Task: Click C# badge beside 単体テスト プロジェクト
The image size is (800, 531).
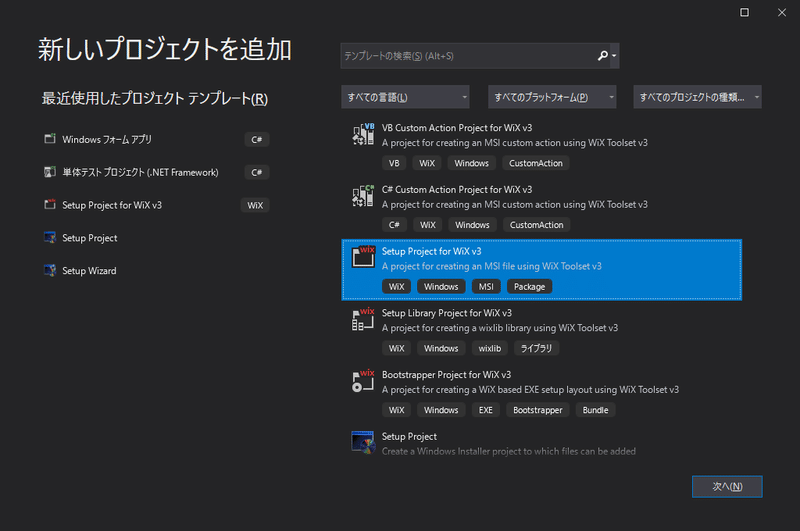Action: click(257, 172)
